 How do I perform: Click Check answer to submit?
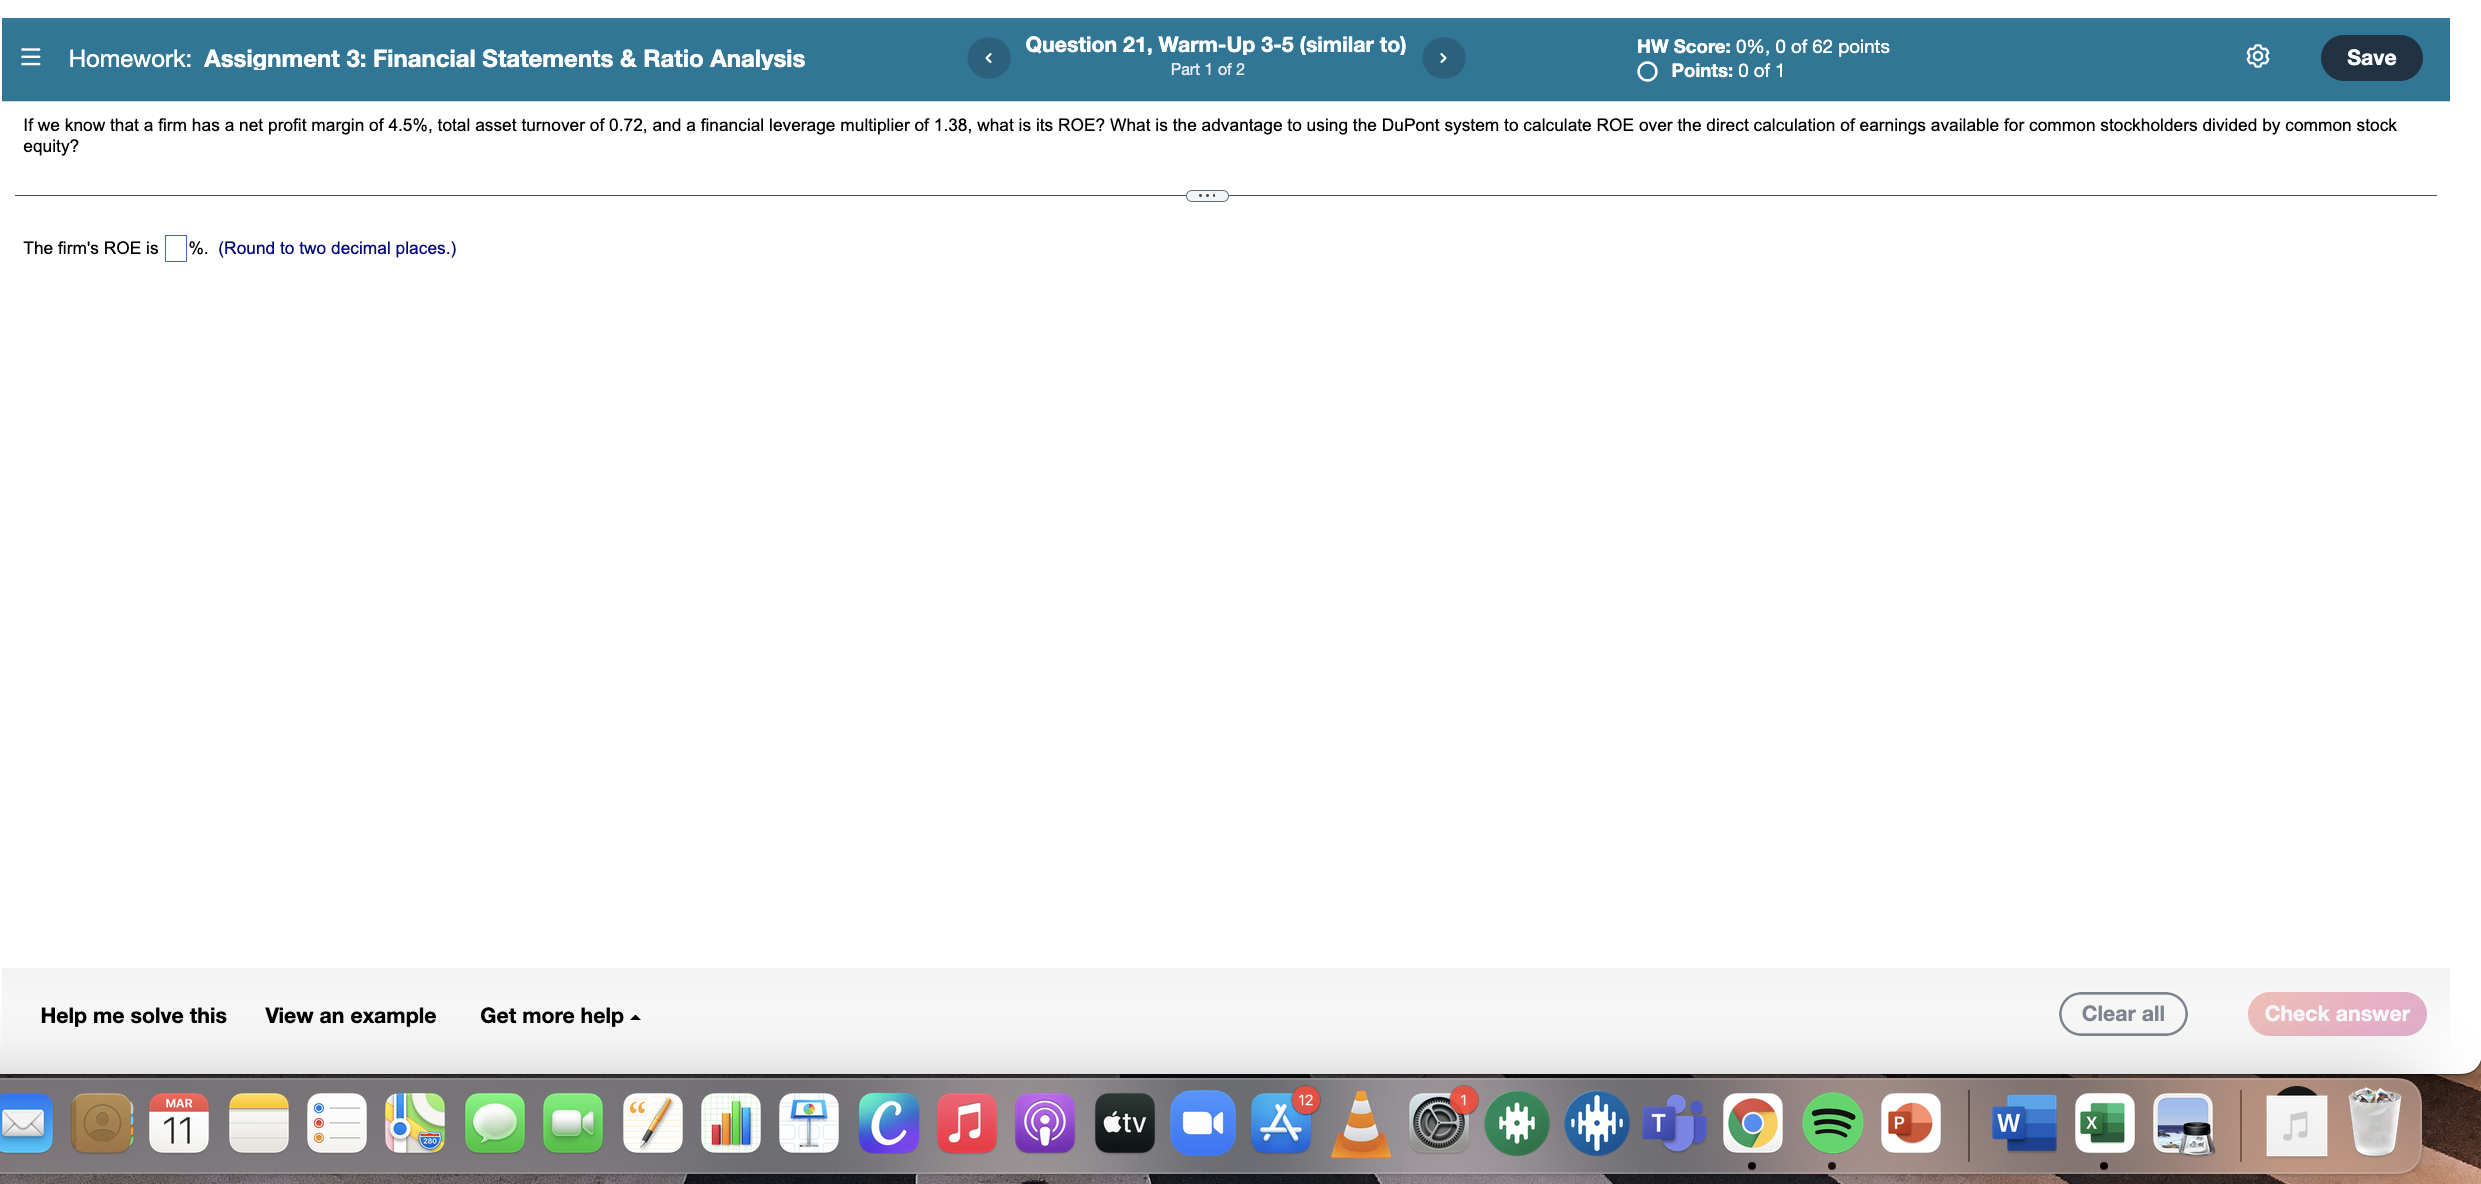click(x=2337, y=1013)
